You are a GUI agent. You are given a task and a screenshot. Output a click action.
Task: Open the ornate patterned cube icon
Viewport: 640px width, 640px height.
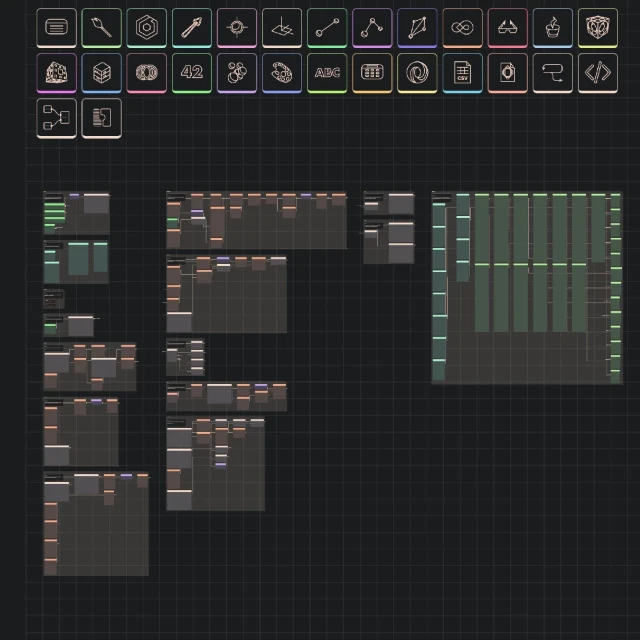point(598,28)
